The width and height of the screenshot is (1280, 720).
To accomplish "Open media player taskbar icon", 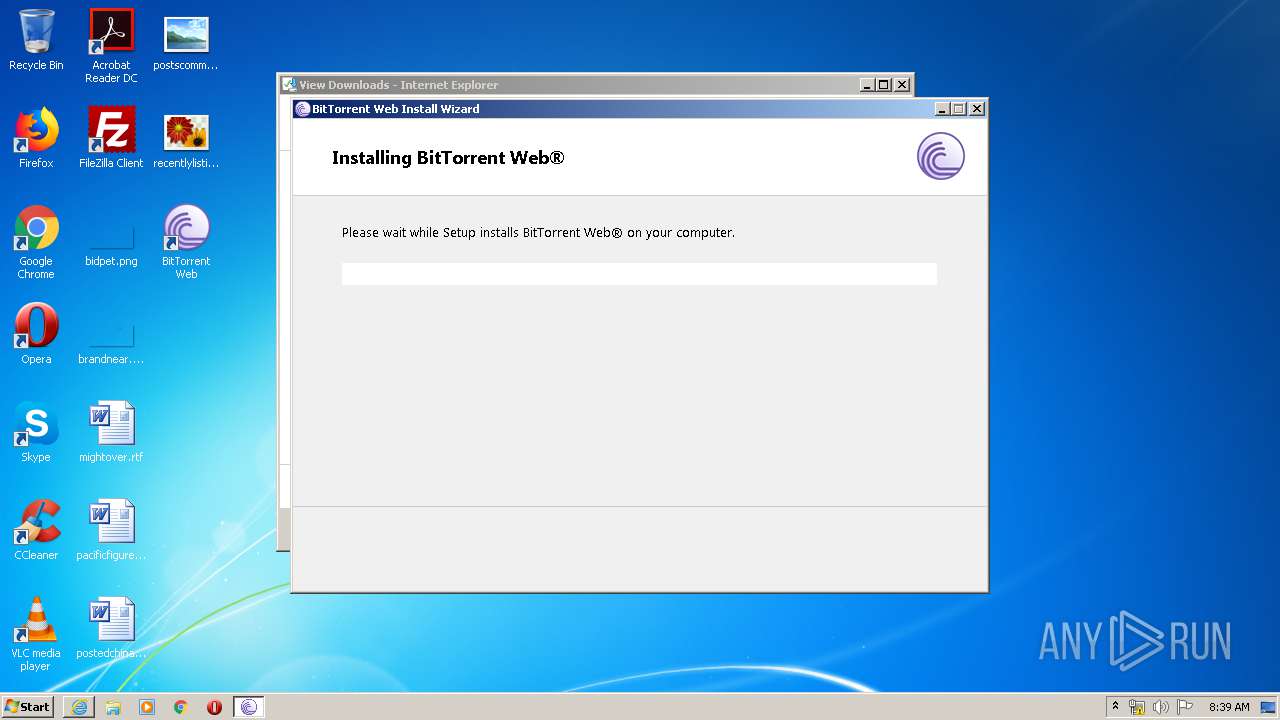I will pyautogui.click(x=147, y=707).
